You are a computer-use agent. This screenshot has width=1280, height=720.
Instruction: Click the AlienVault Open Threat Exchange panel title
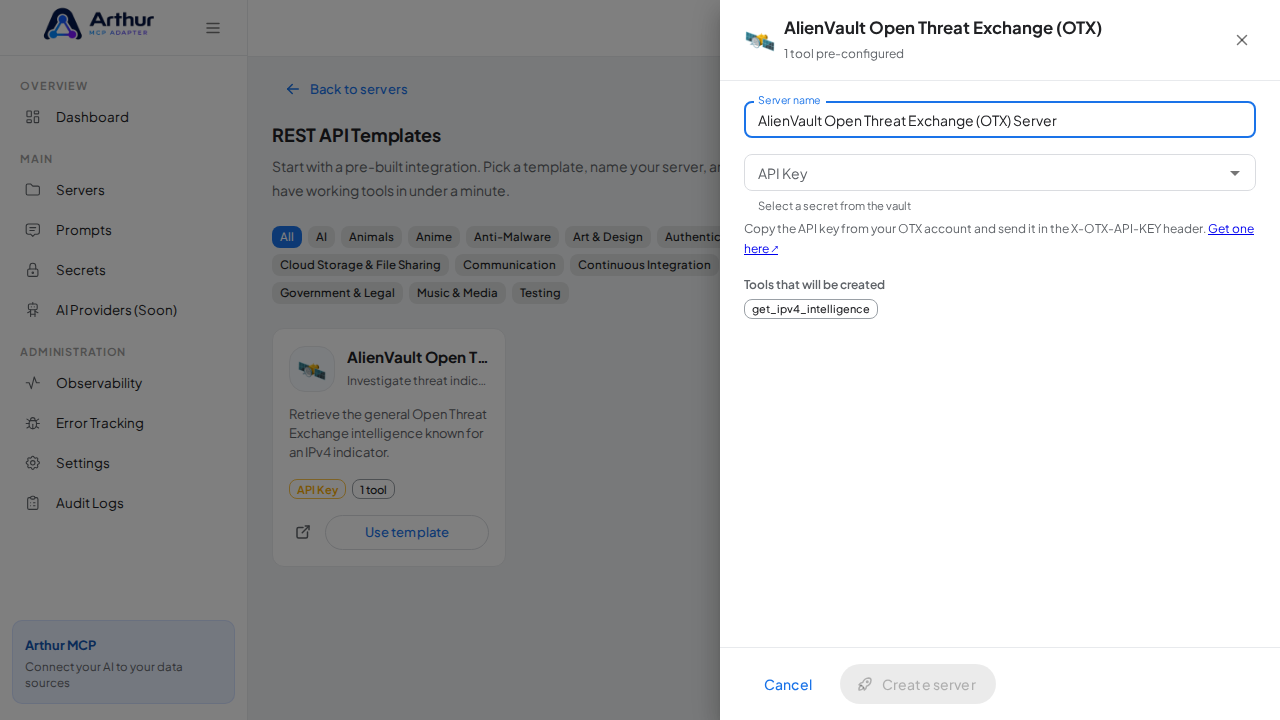pos(943,28)
